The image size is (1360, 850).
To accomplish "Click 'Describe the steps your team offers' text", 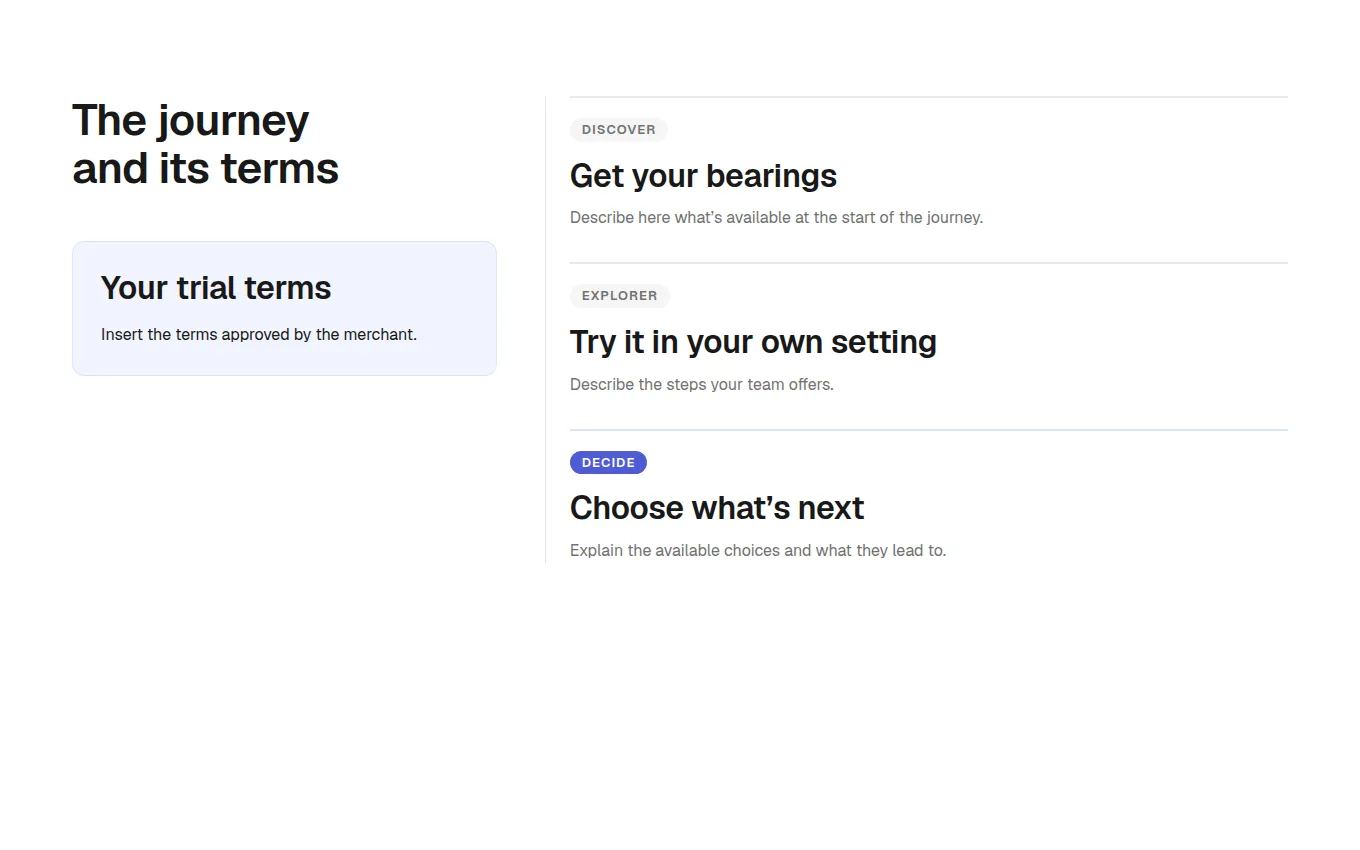I will (x=701, y=384).
